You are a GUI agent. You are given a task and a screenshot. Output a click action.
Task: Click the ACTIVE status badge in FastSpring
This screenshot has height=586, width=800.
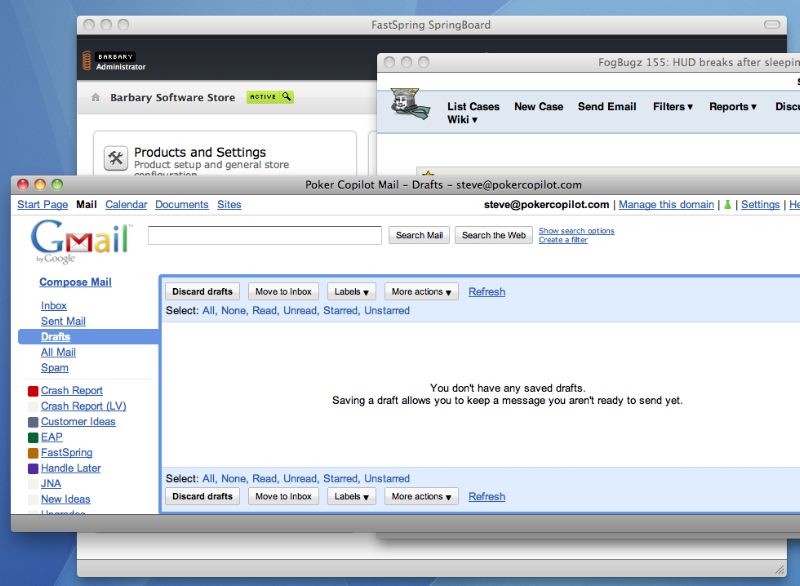pos(270,96)
